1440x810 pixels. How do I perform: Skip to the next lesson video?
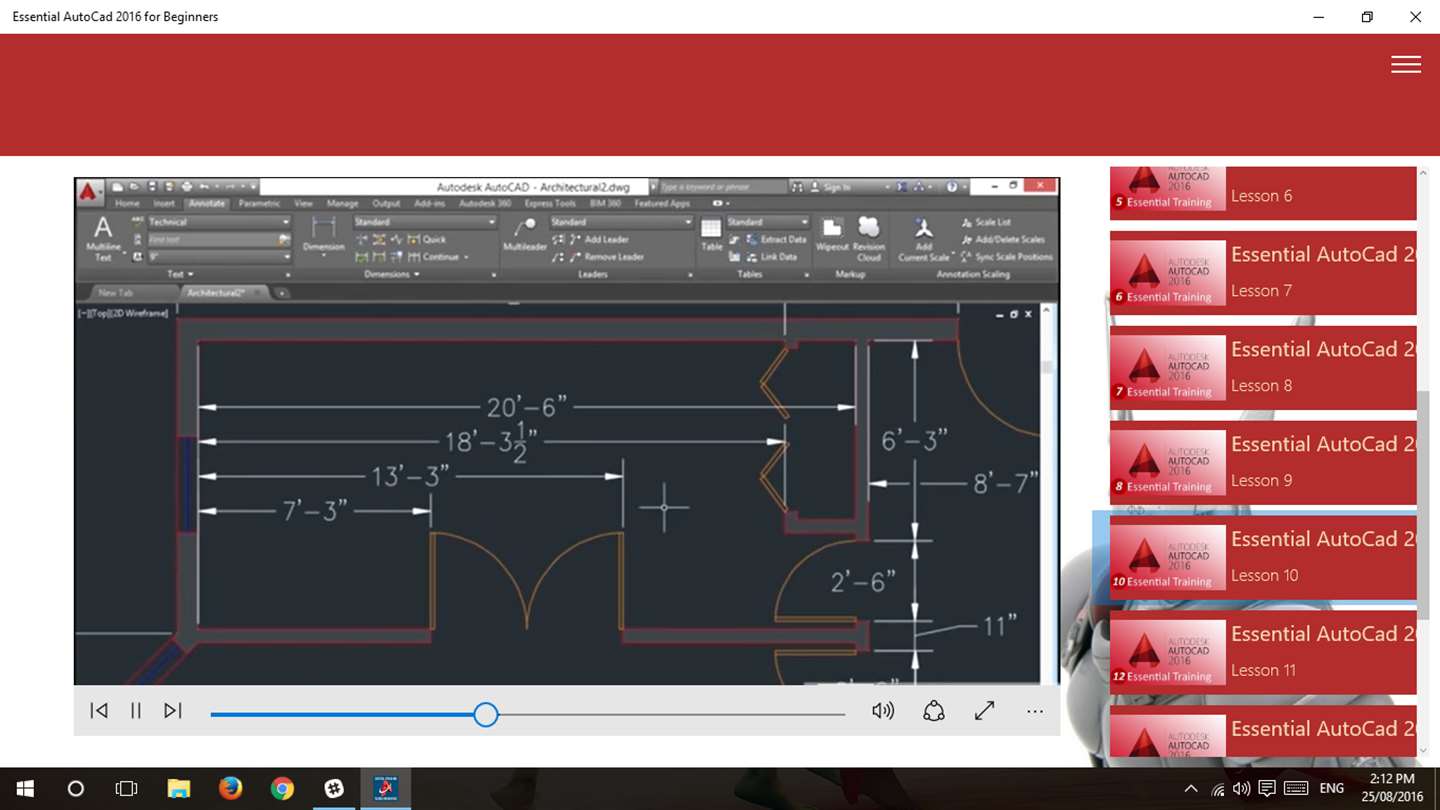[x=173, y=711]
